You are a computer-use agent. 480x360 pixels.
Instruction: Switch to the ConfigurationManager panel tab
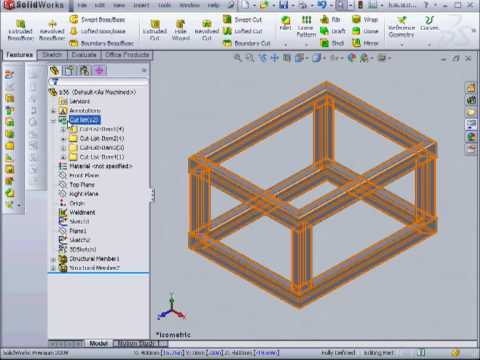[84, 70]
